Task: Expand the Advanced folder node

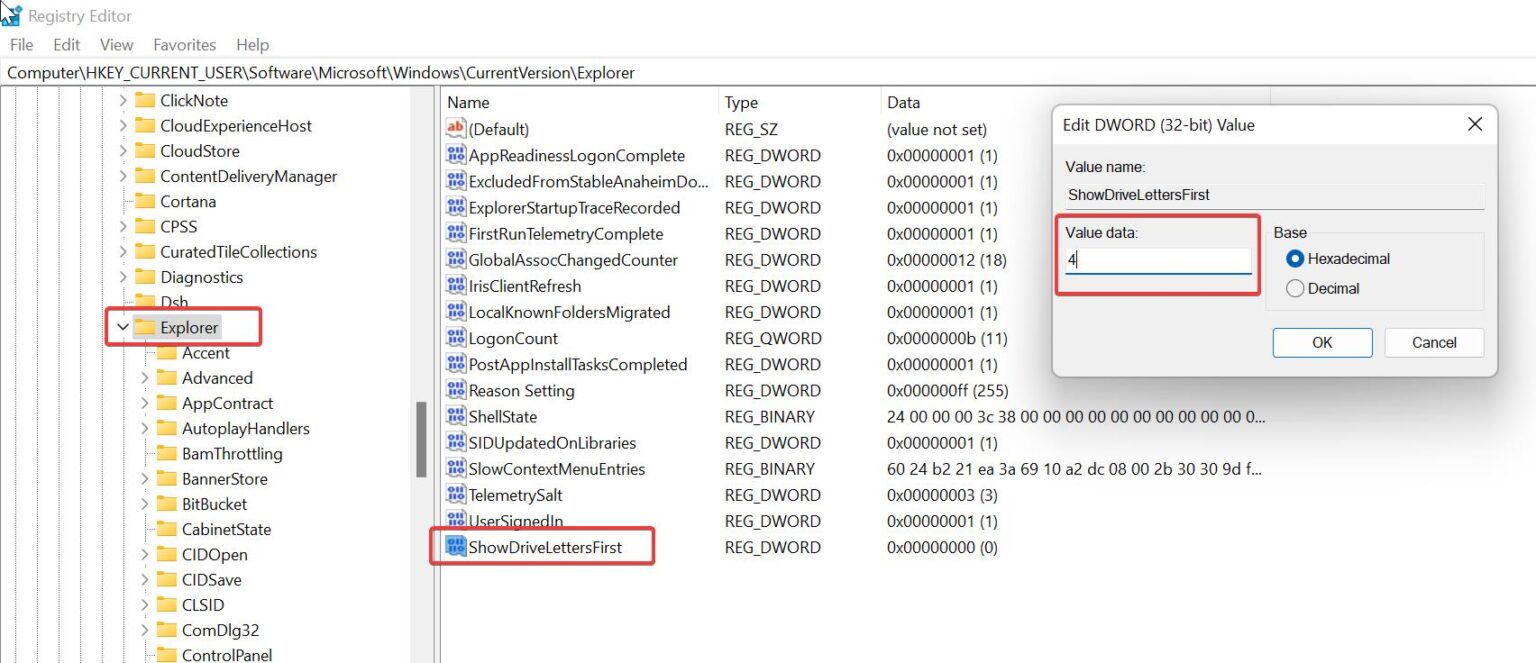Action: [x=145, y=378]
